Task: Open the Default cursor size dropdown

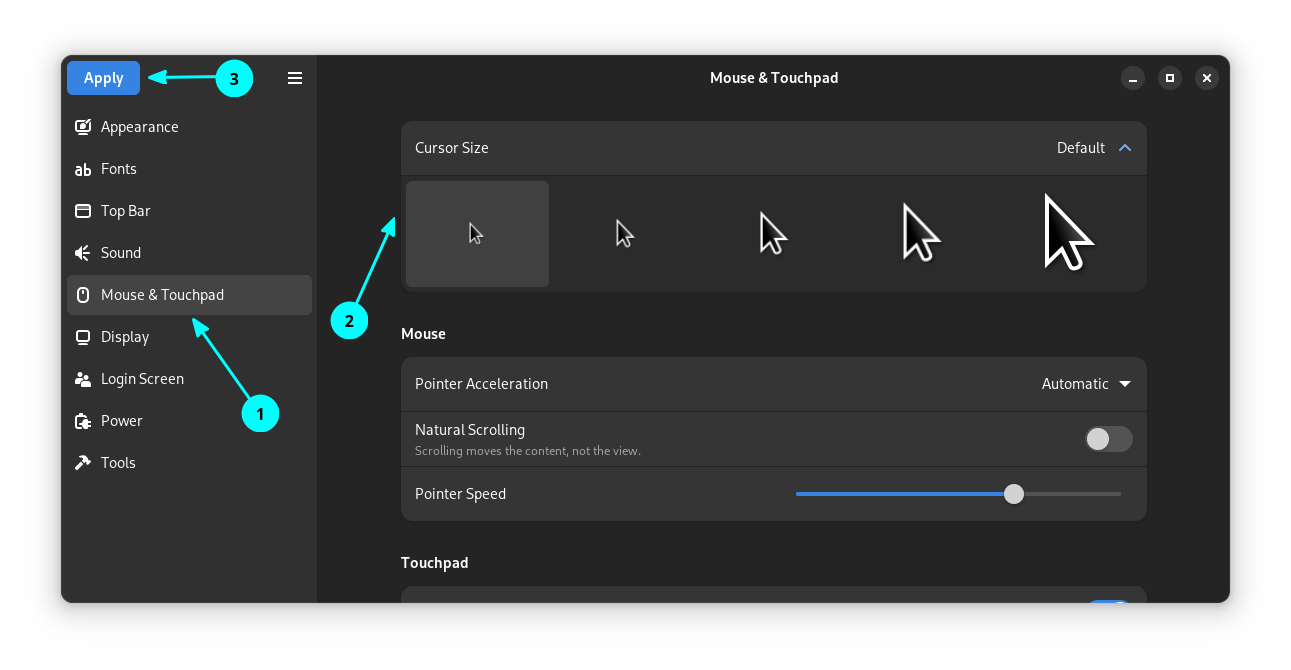Action: pos(1095,147)
